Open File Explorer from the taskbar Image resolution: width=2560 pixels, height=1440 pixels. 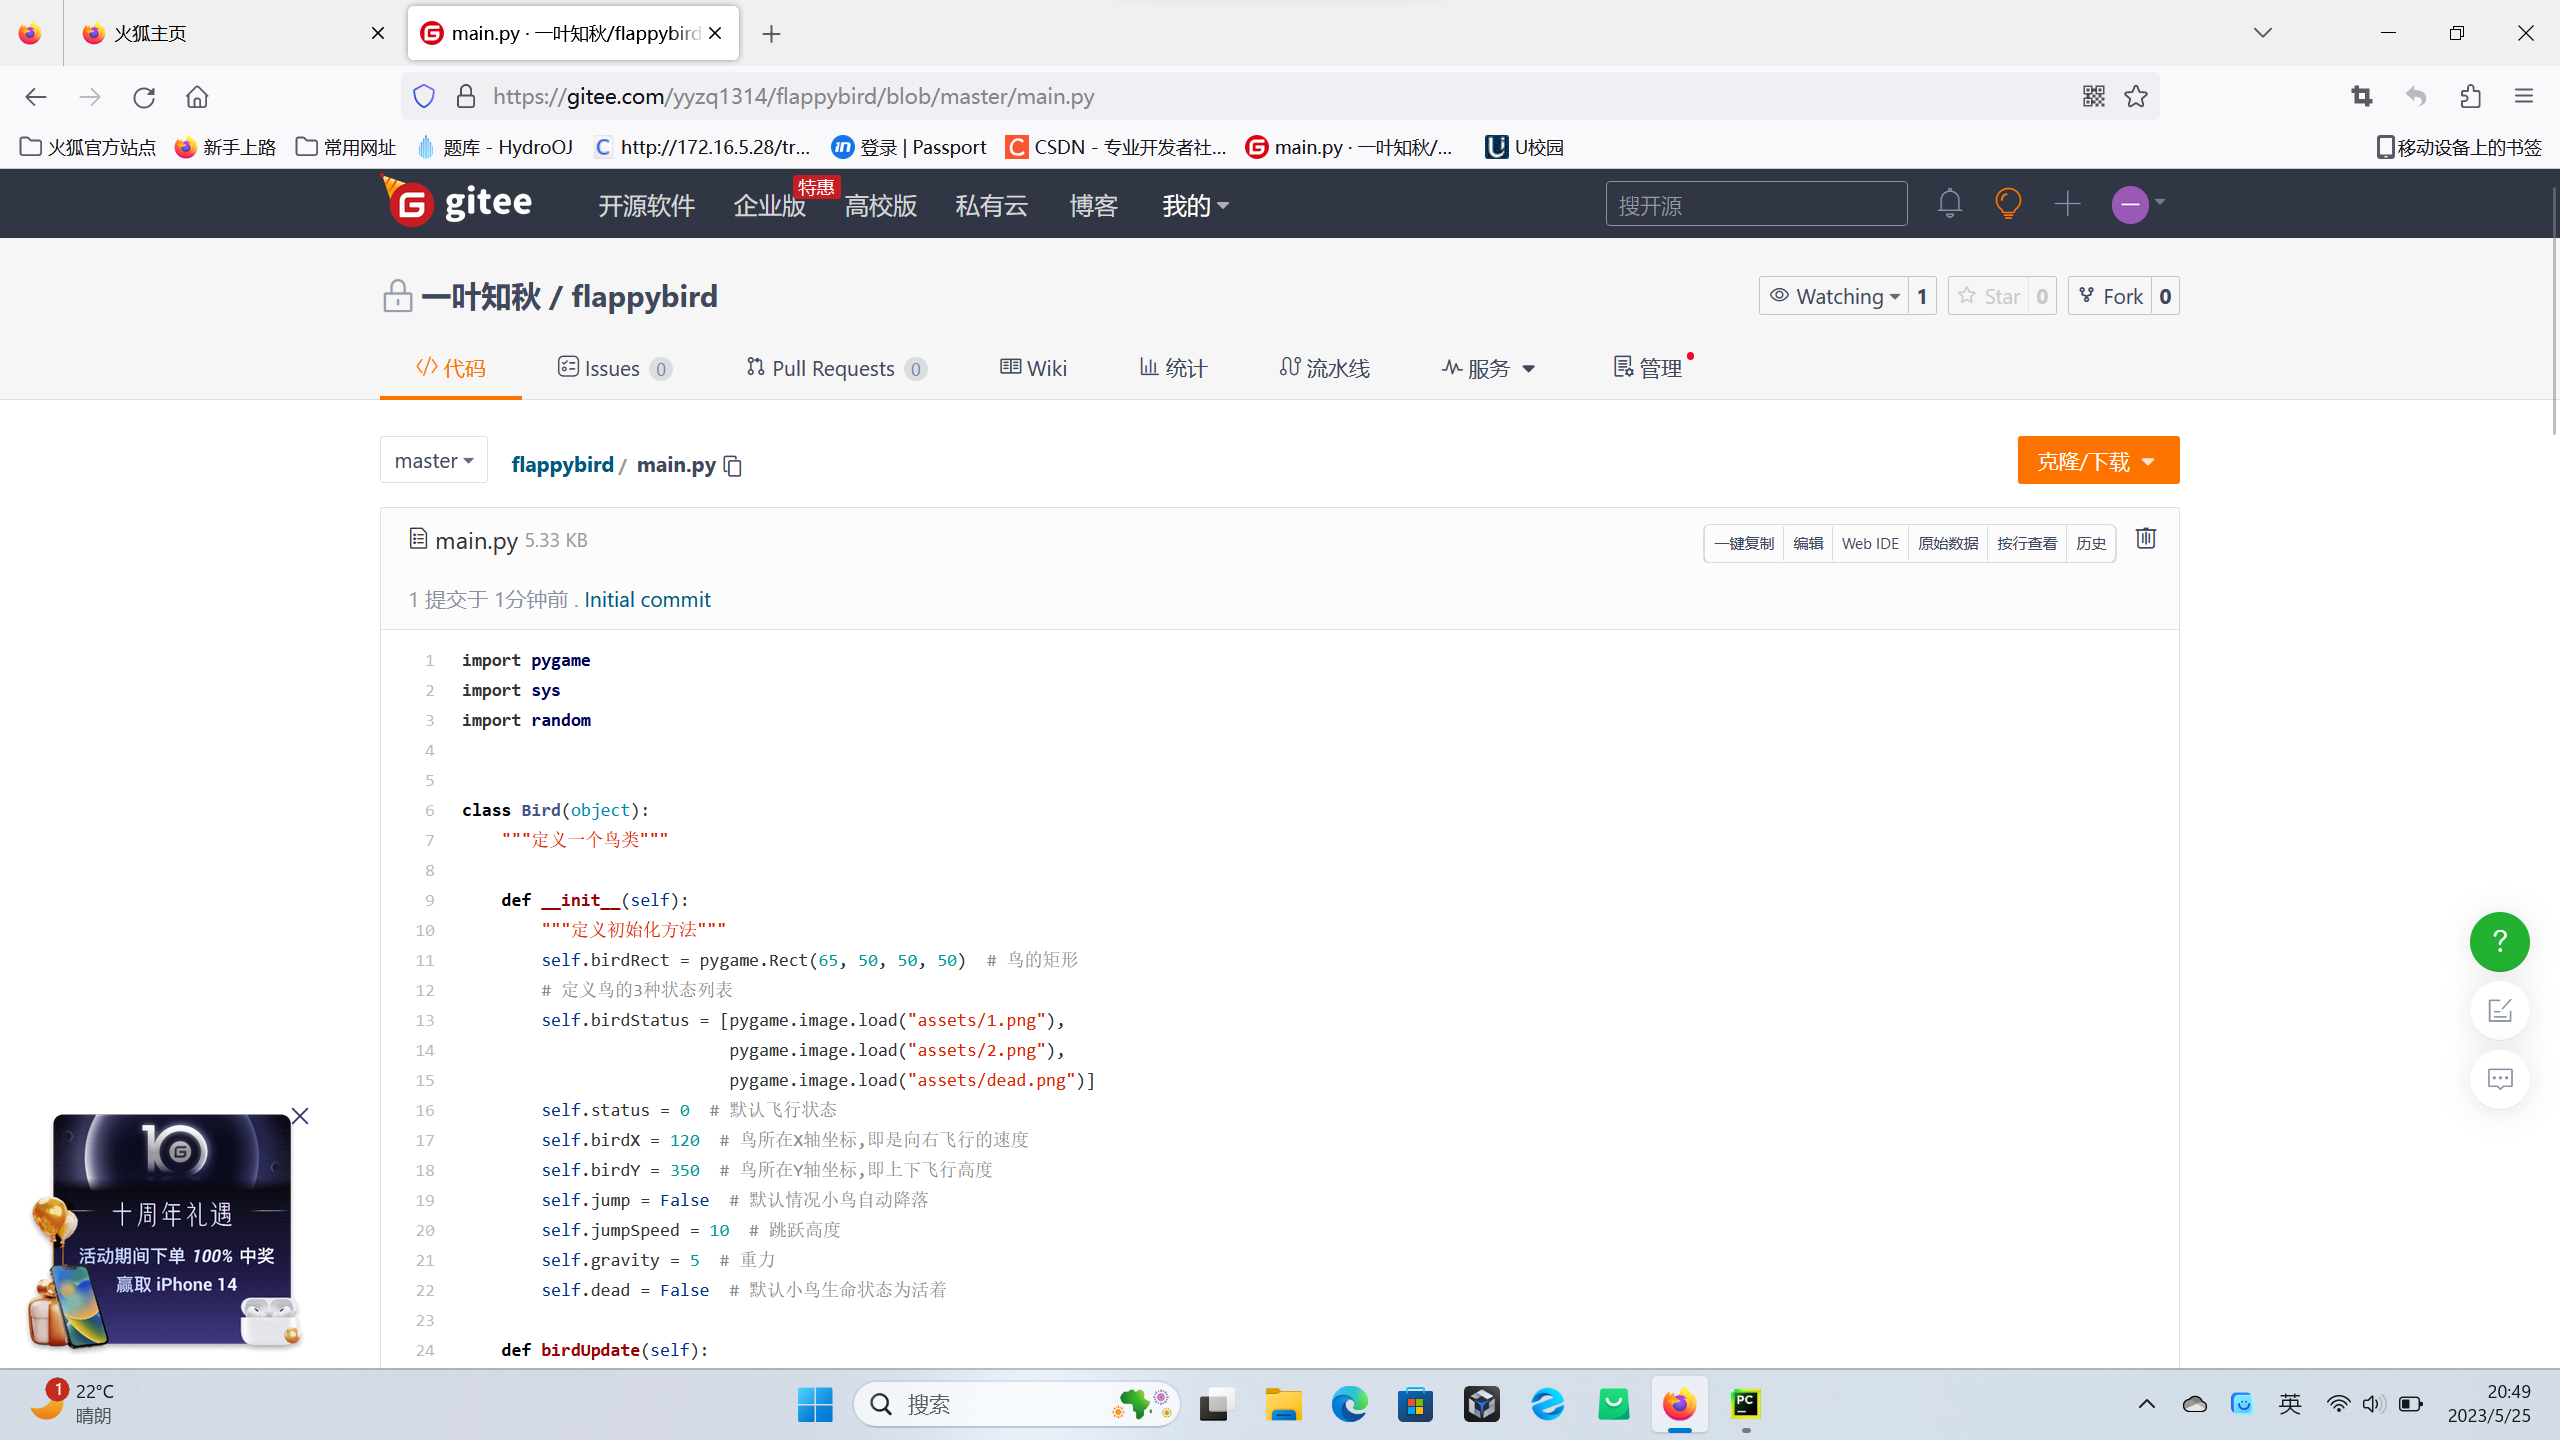pyautogui.click(x=1282, y=1405)
